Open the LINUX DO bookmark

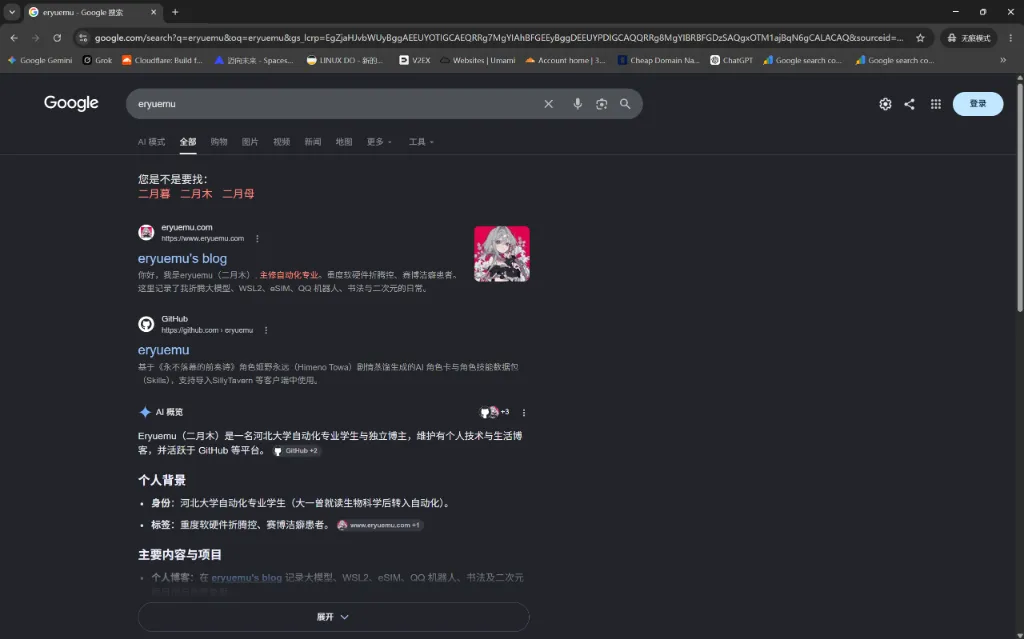click(x=344, y=60)
